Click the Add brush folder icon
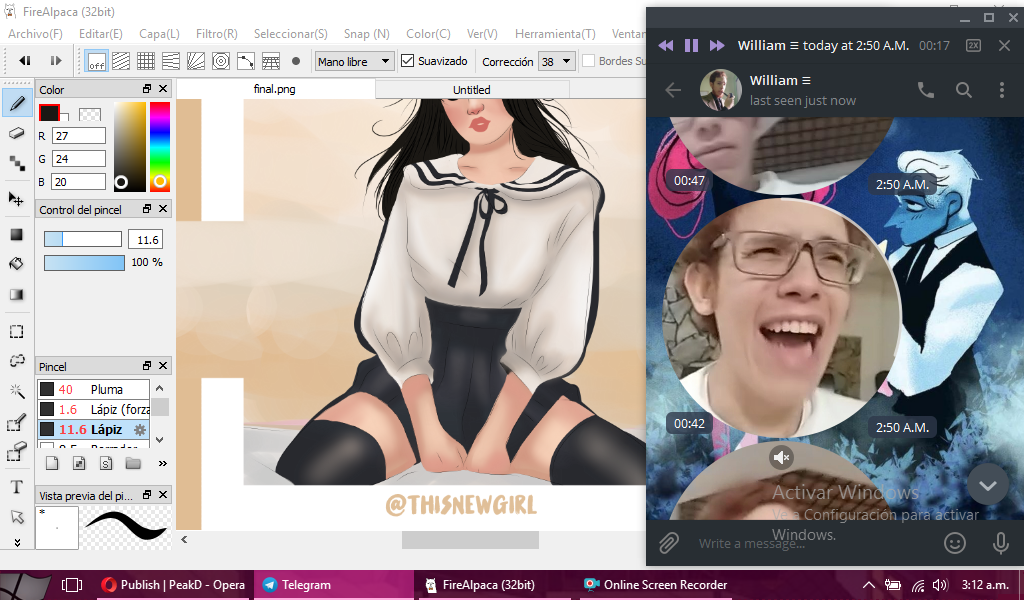Screen dimensions: 1024x600 point(133,464)
